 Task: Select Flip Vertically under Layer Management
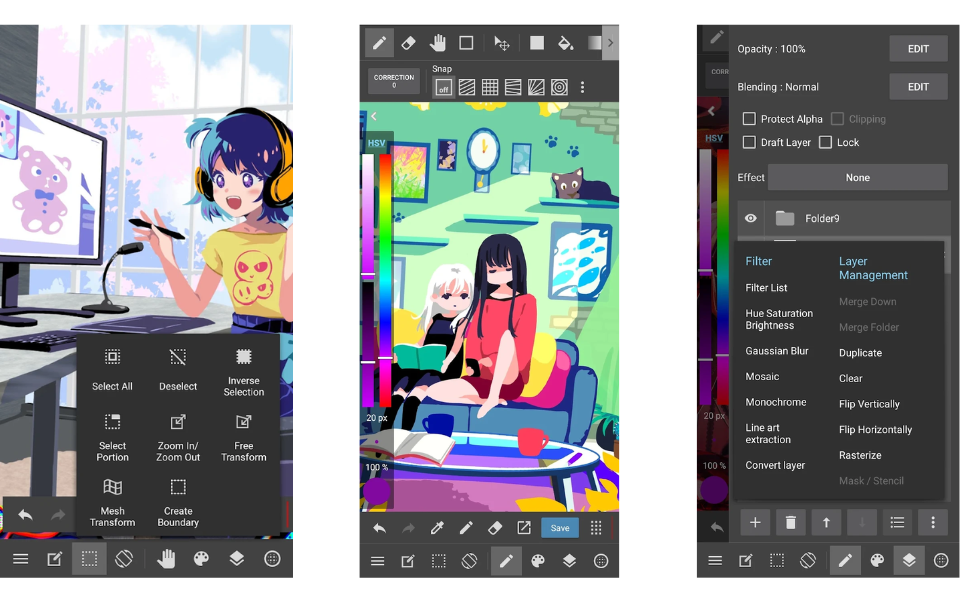tap(868, 404)
